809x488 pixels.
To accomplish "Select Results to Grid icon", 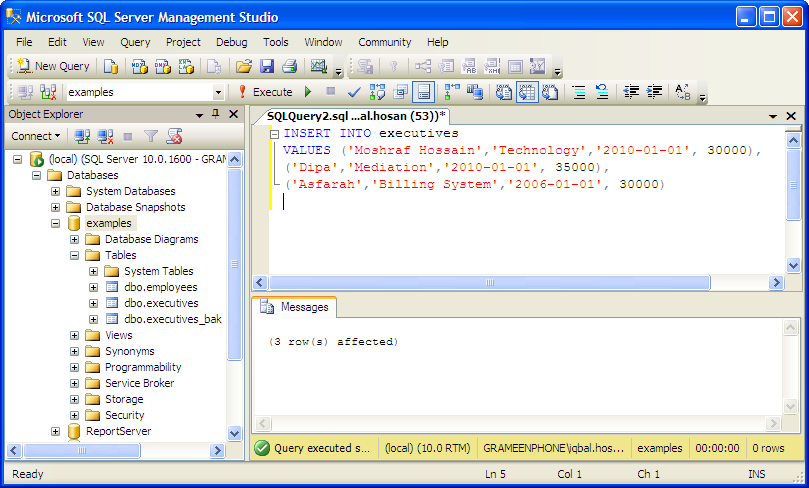I will click(x=527, y=92).
